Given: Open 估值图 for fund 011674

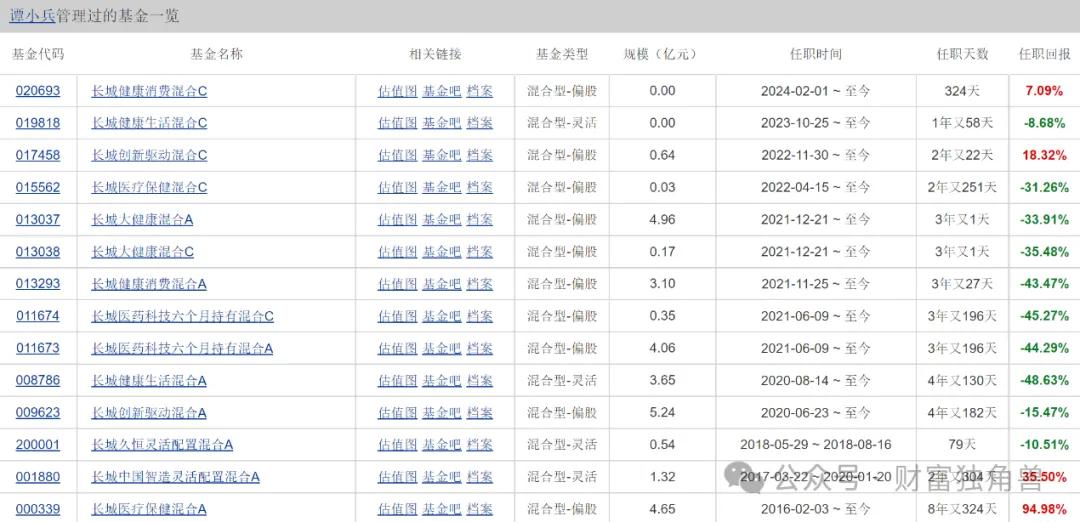Looking at the screenshot, I should 397,316.
